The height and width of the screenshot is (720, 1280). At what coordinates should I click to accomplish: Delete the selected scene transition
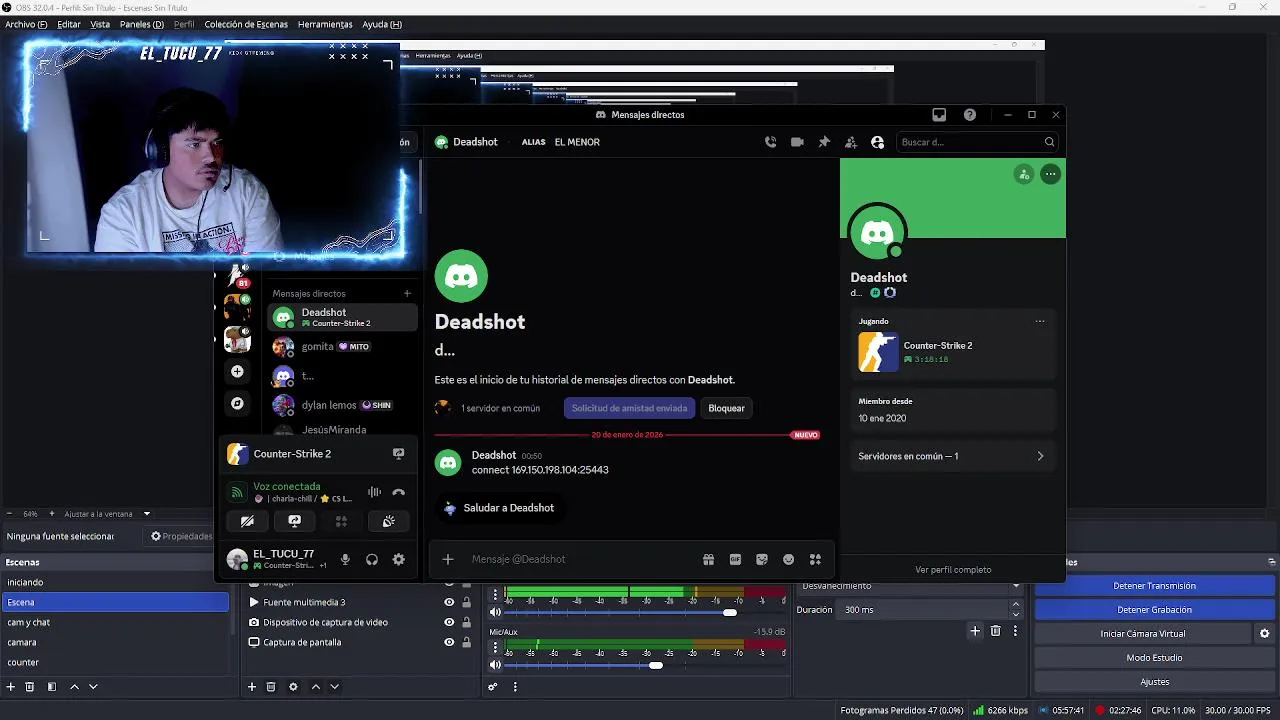995,631
